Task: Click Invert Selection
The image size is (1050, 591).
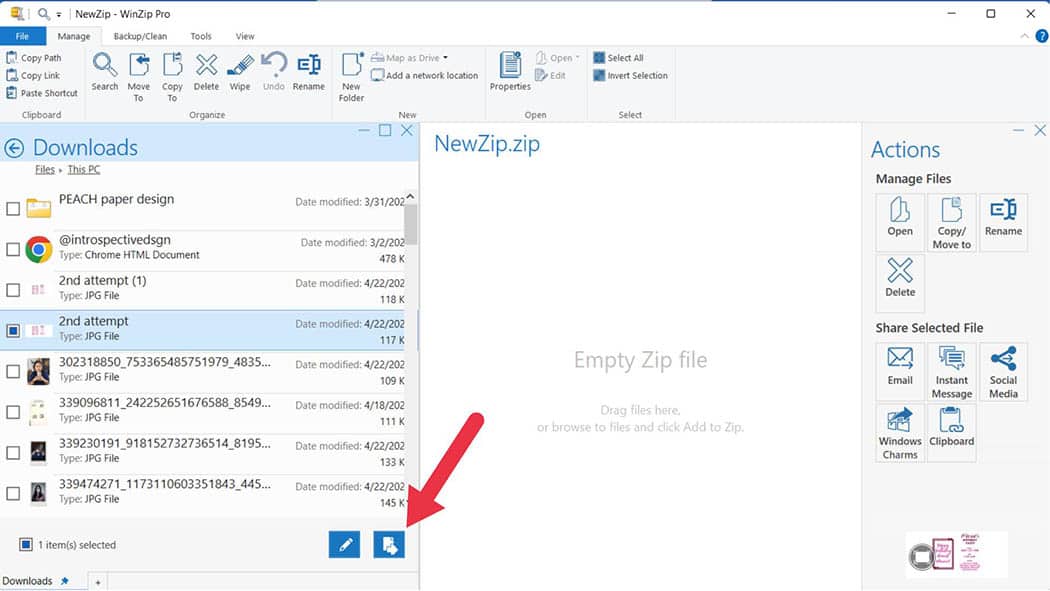Action: (x=631, y=76)
